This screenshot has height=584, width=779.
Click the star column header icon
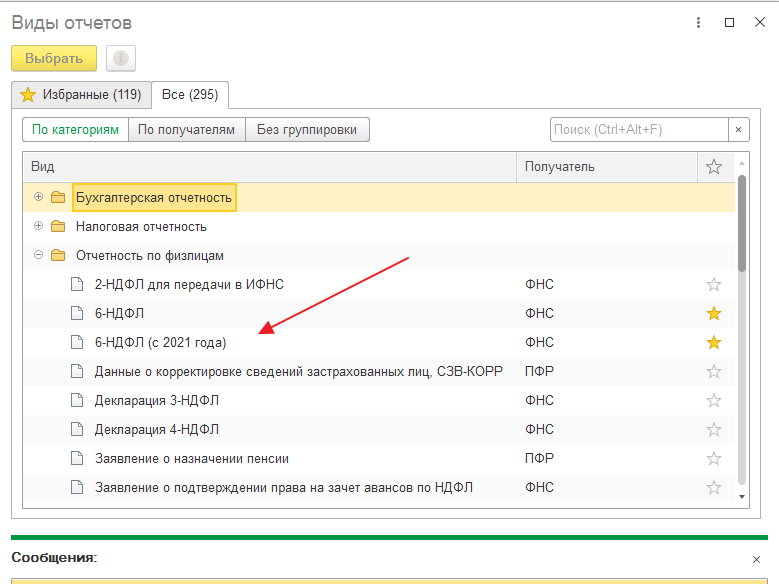click(713, 167)
